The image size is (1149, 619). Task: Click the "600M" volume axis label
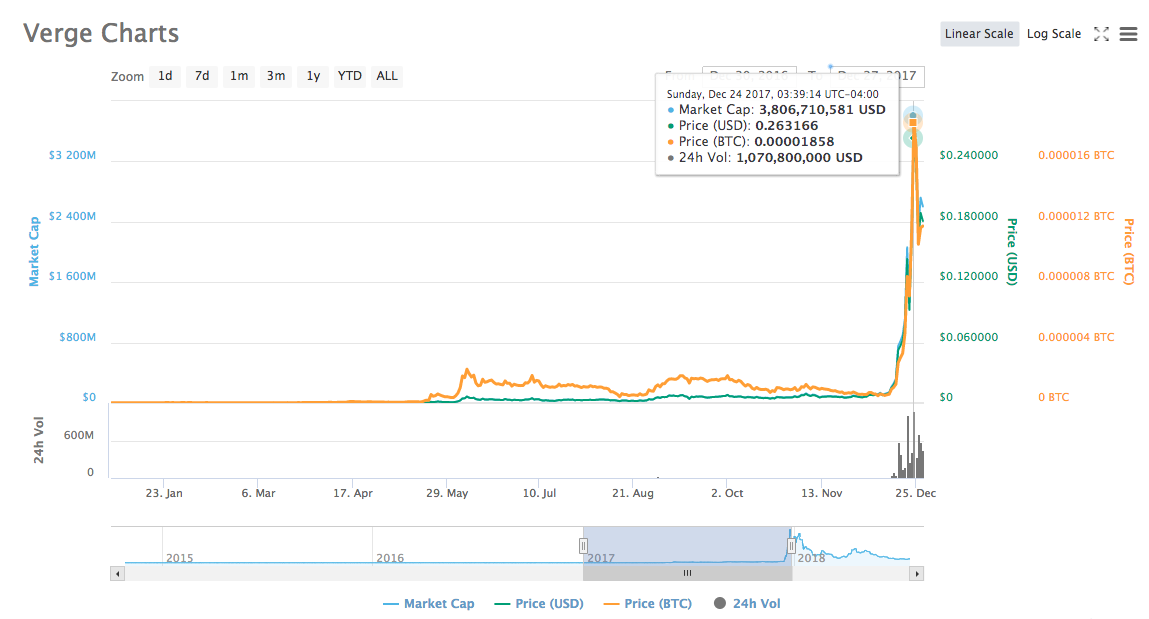pos(78,435)
